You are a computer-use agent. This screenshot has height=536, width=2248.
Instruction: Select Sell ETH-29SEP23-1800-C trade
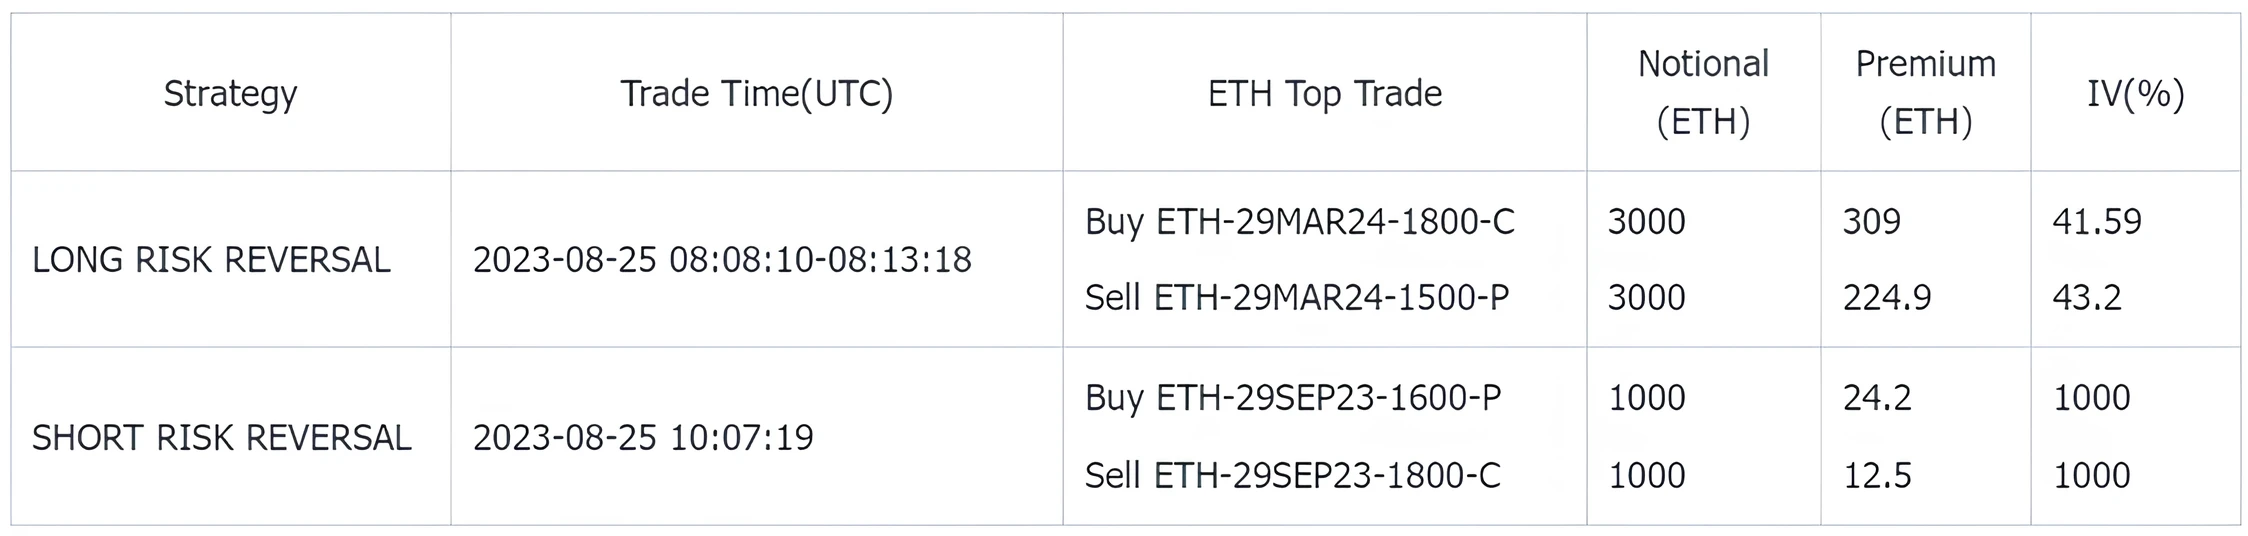(x=1292, y=475)
